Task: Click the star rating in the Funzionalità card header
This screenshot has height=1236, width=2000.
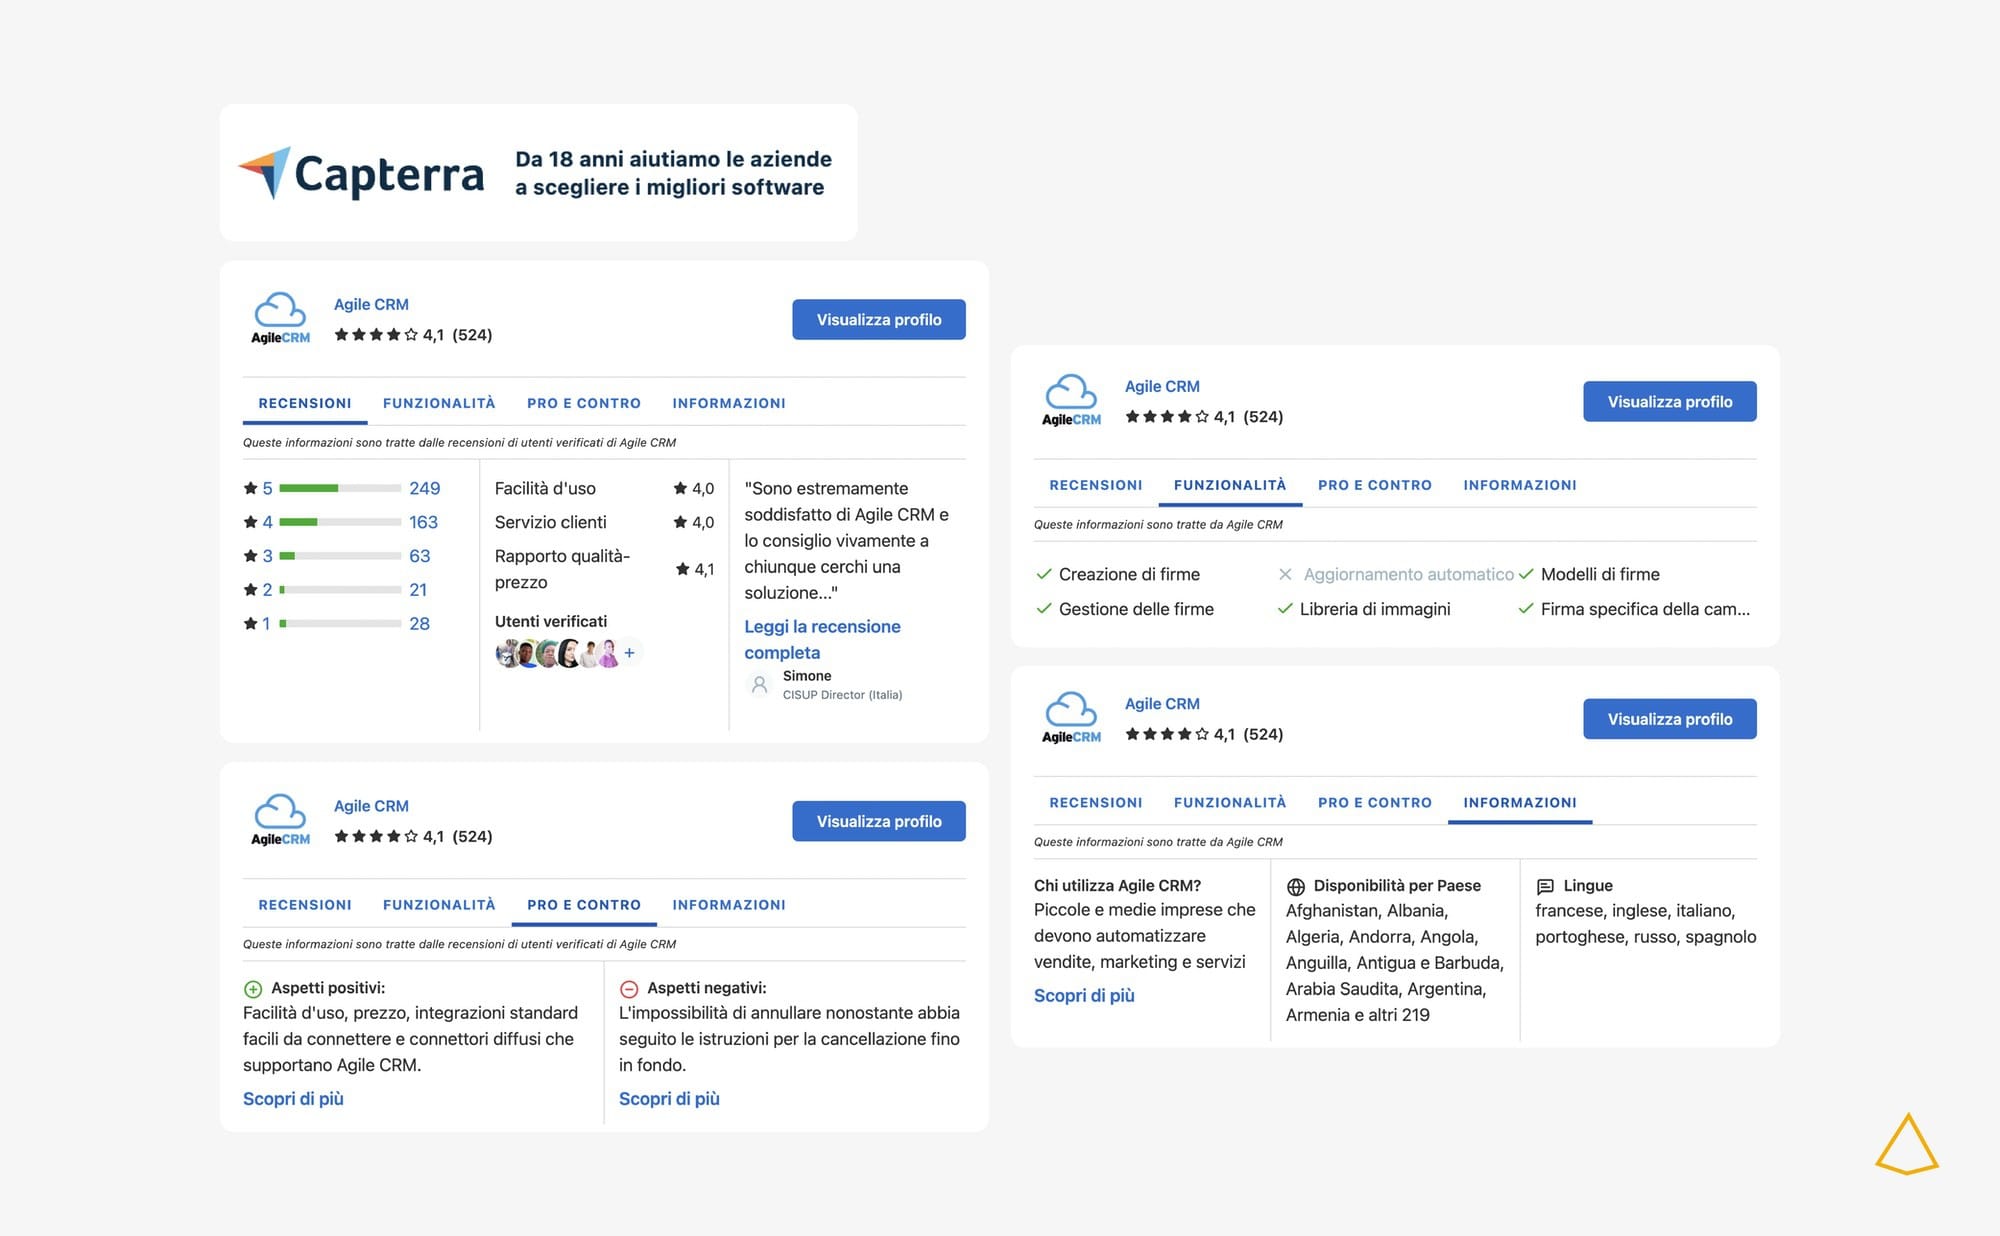Action: (1167, 416)
